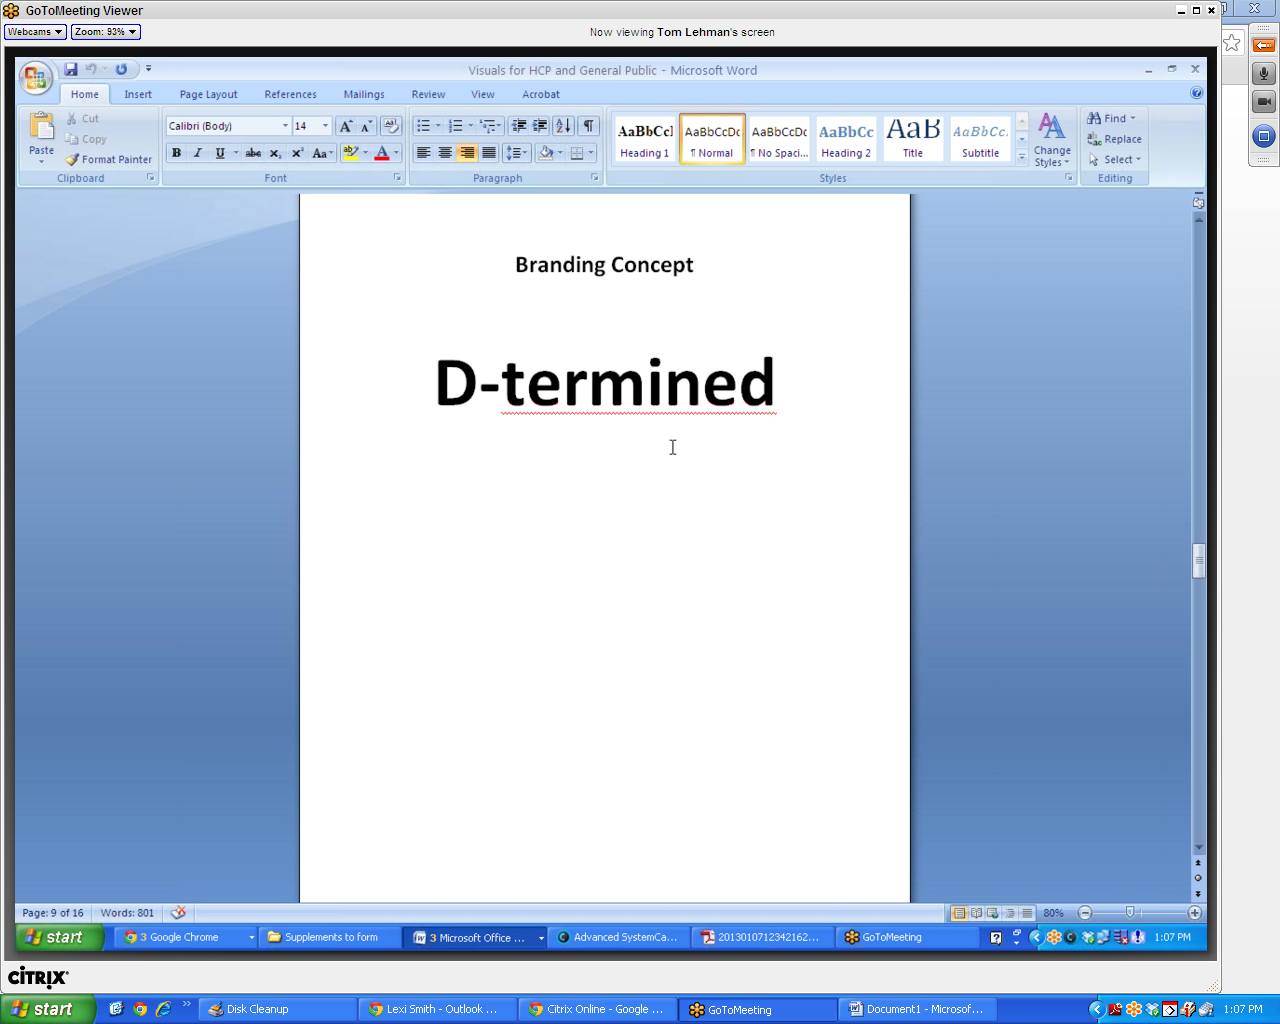Open the font size dropdown
Viewport: 1280px width, 1024px height.
pyautogui.click(x=325, y=126)
